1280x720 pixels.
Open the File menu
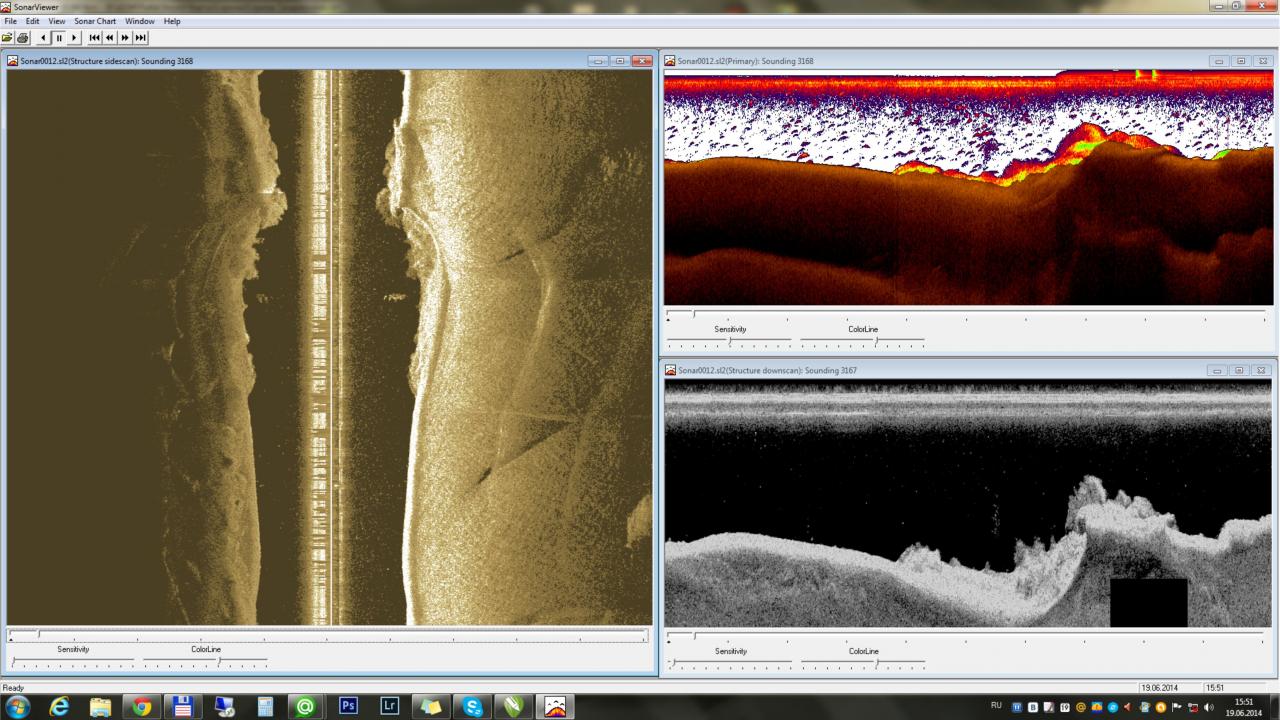click(11, 21)
